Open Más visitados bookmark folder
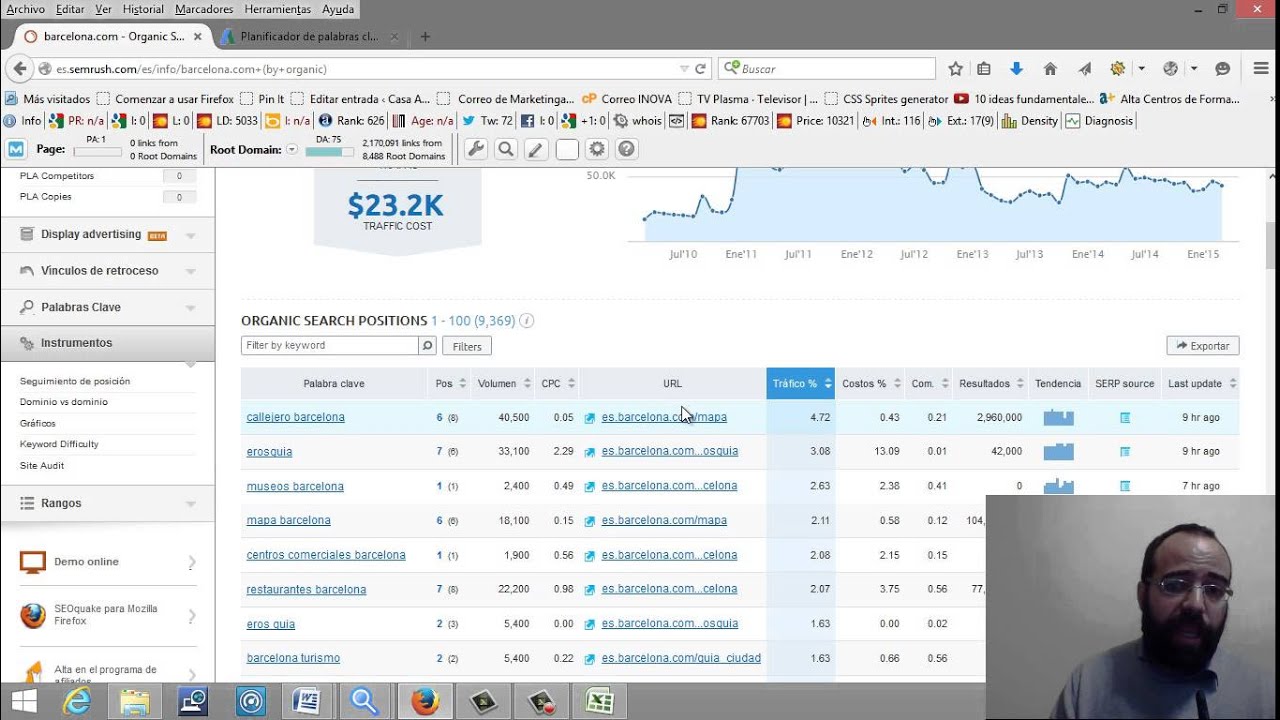The height and width of the screenshot is (720, 1280). click(x=48, y=99)
